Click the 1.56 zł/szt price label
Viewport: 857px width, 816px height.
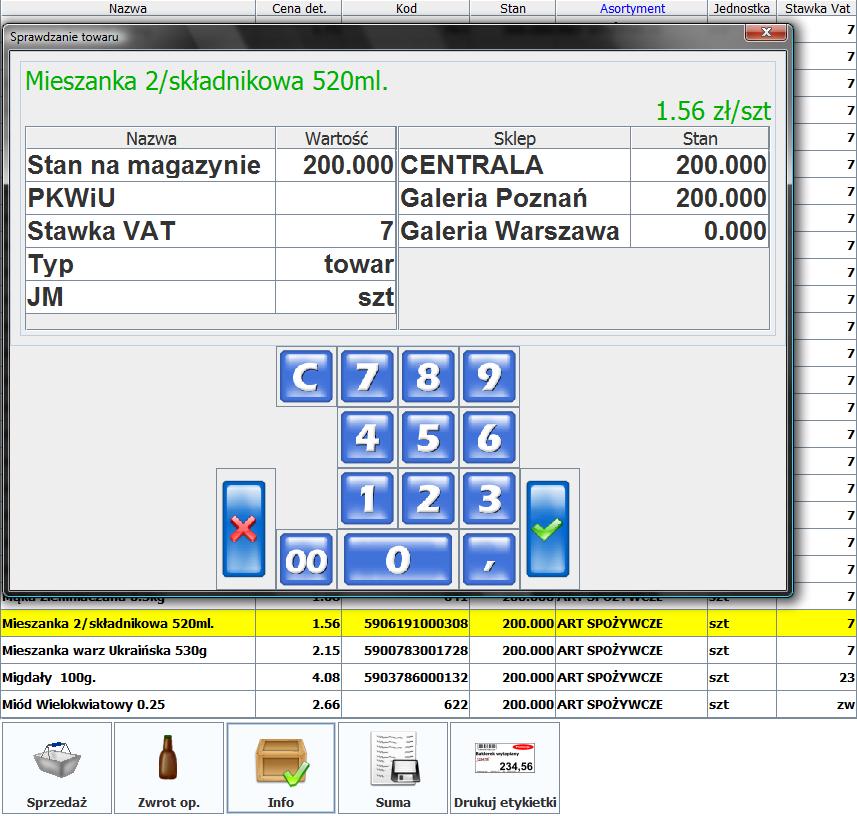[x=713, y=111]
